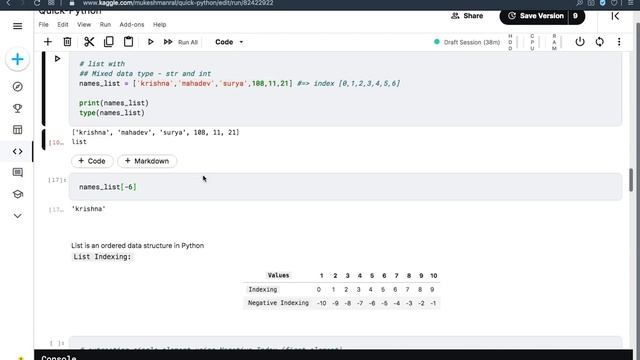This screenshot has width=640, height=360.
Task: Paste the cell with the clipboard icon
Action: point(129,42)
